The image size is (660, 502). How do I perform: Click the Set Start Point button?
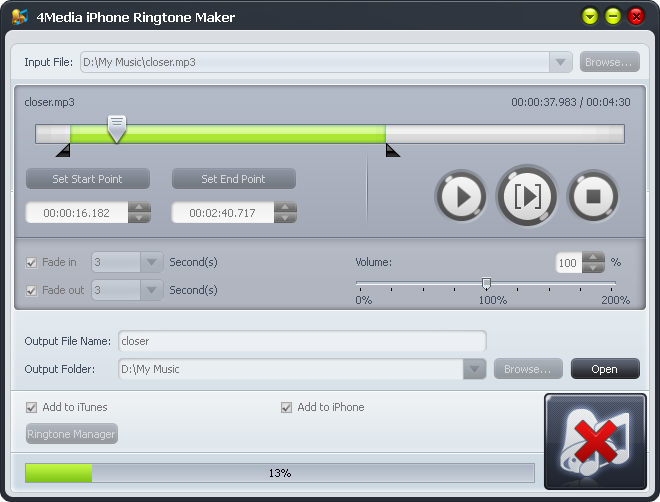tap(87, 179)
